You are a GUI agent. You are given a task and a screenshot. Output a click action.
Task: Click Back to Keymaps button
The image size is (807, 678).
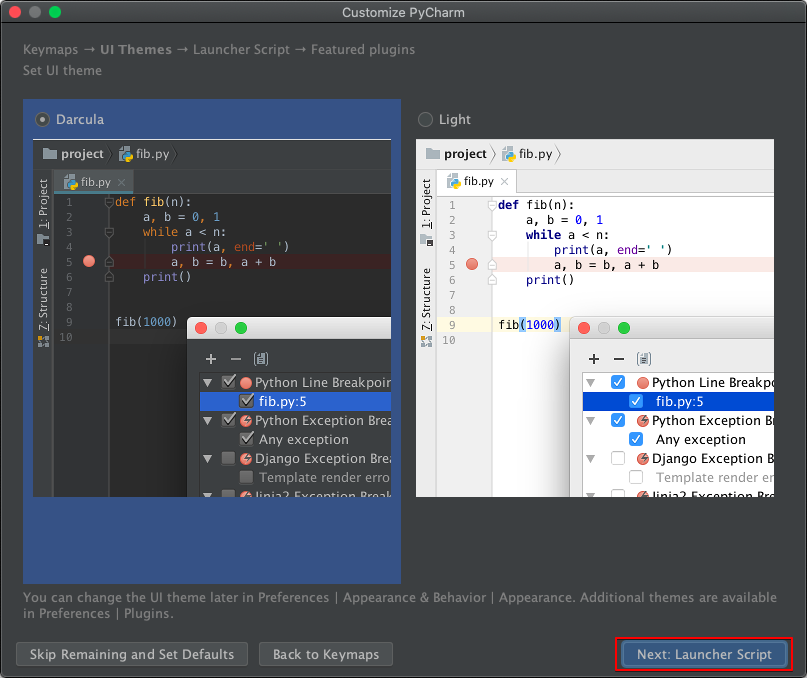(x=326, y=654)
